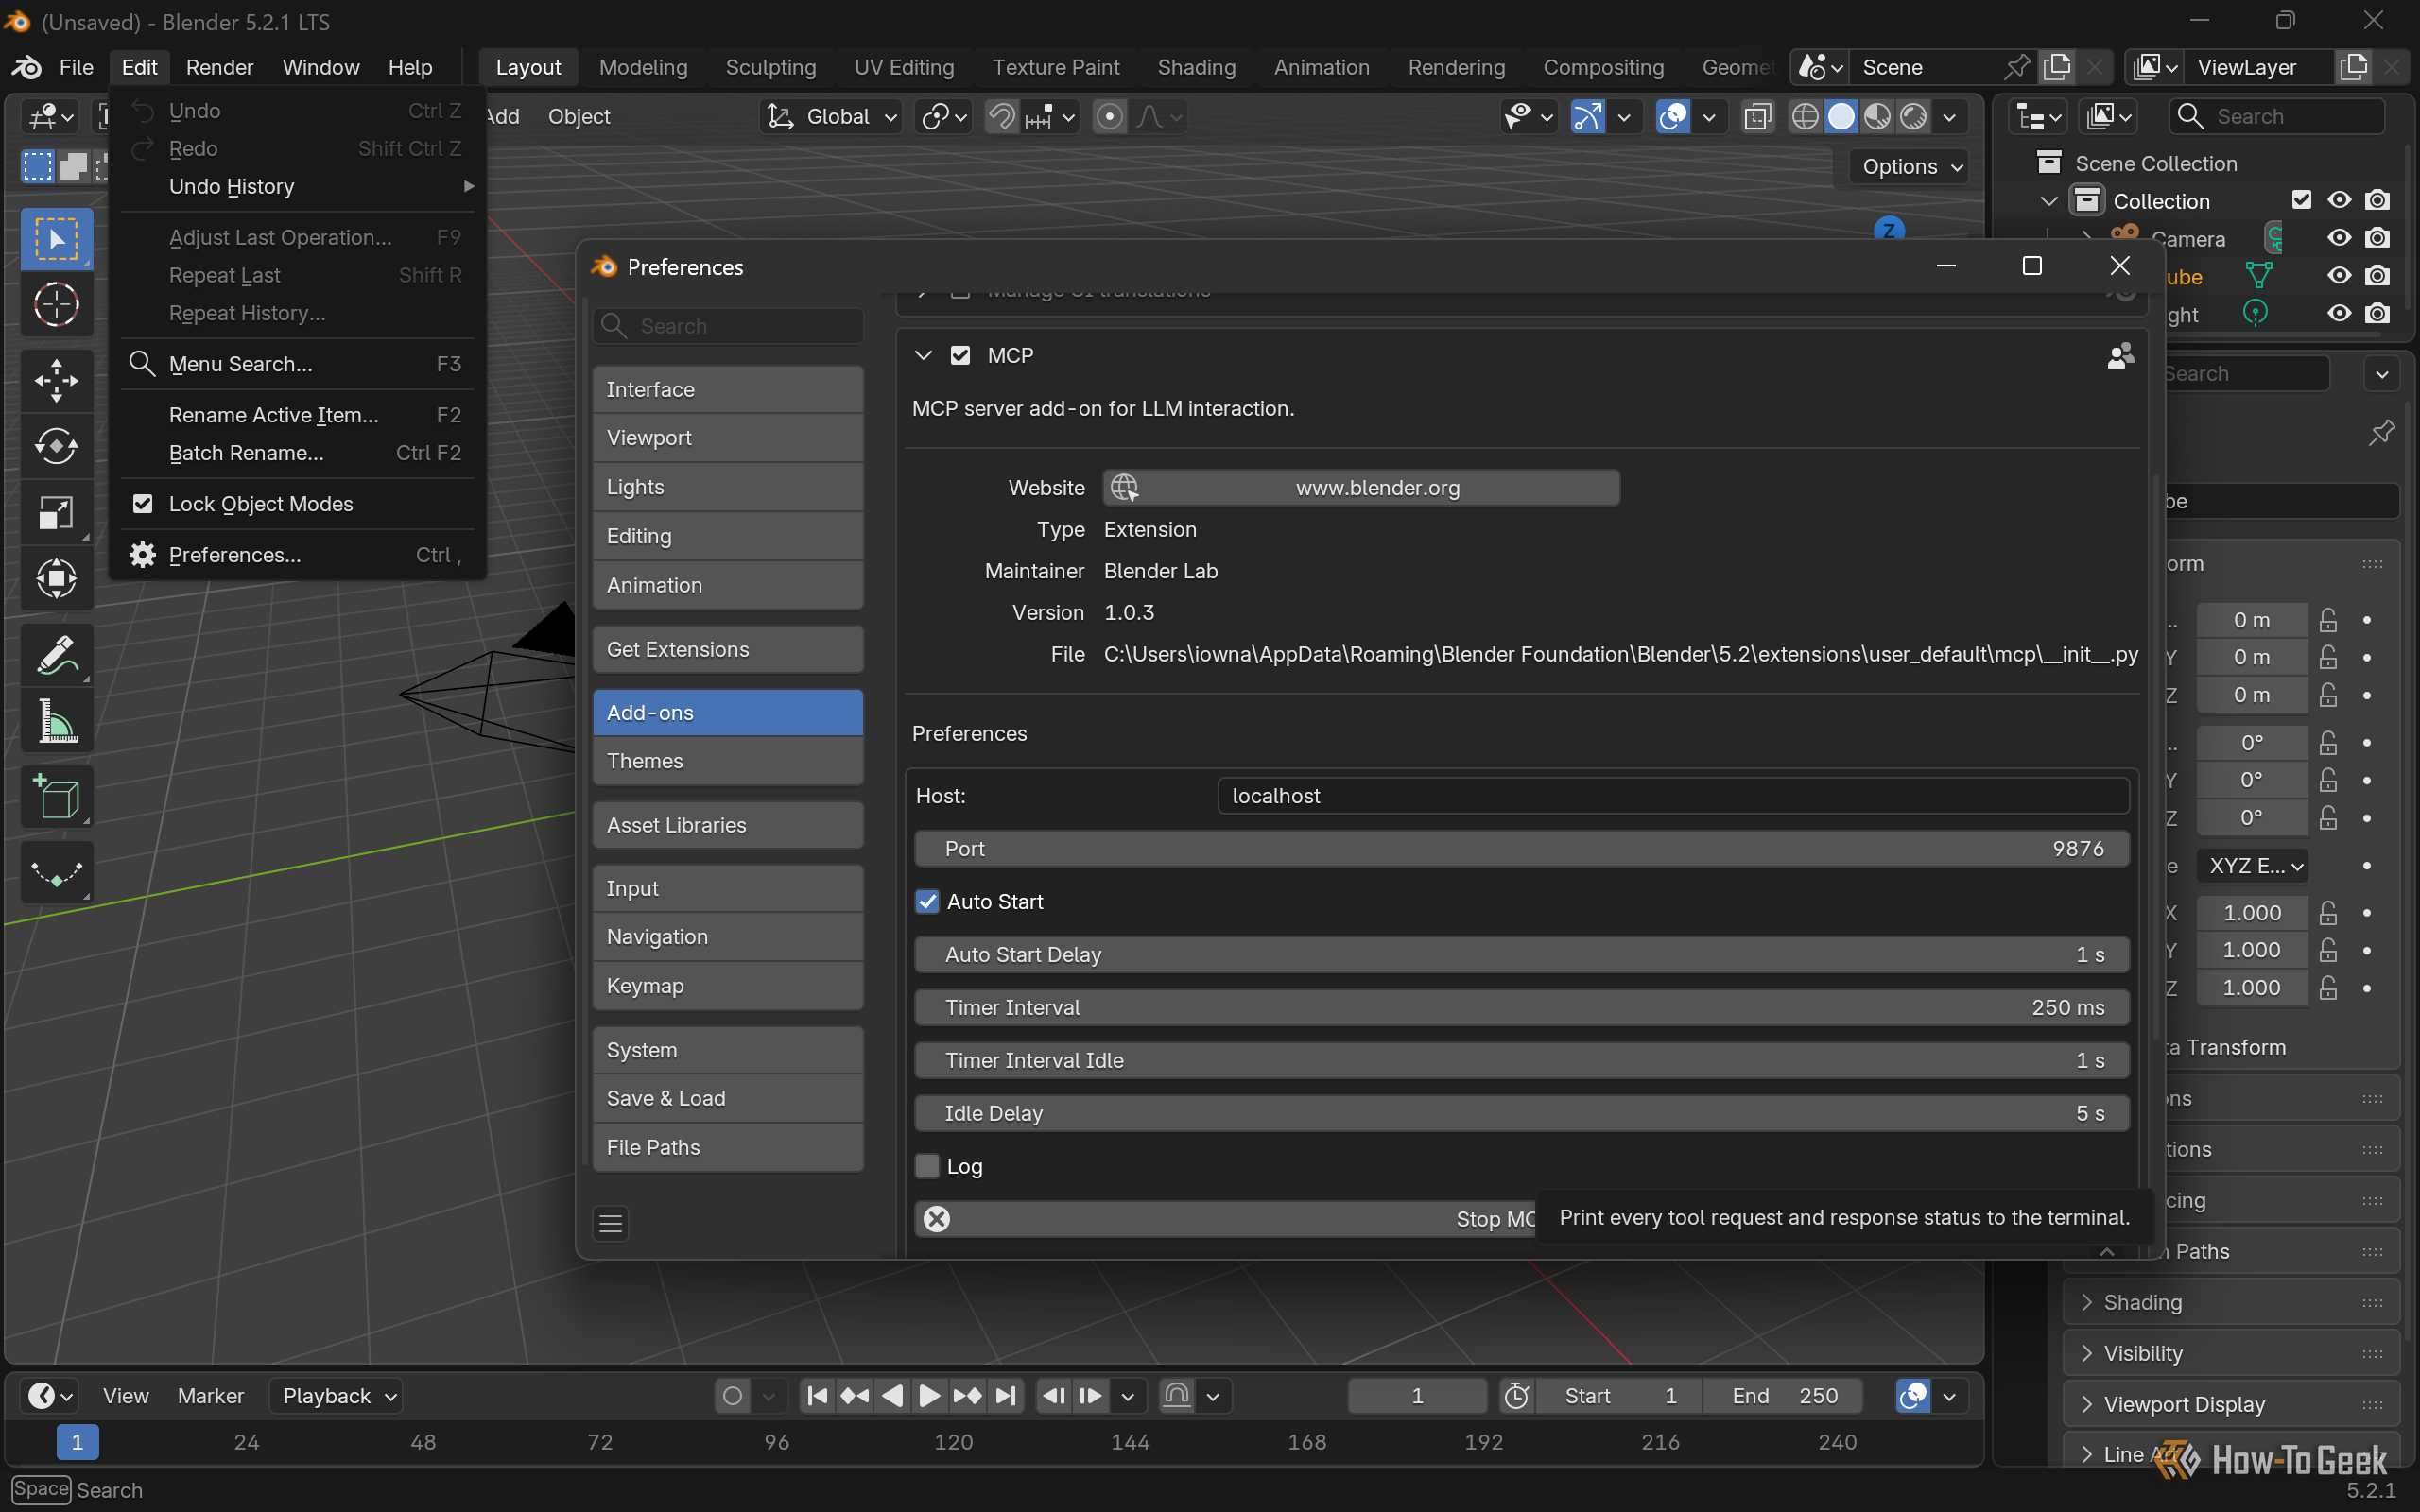Toggle X-ray view icon
Screen dimensions: 2420x1512
pos(1757,117)
